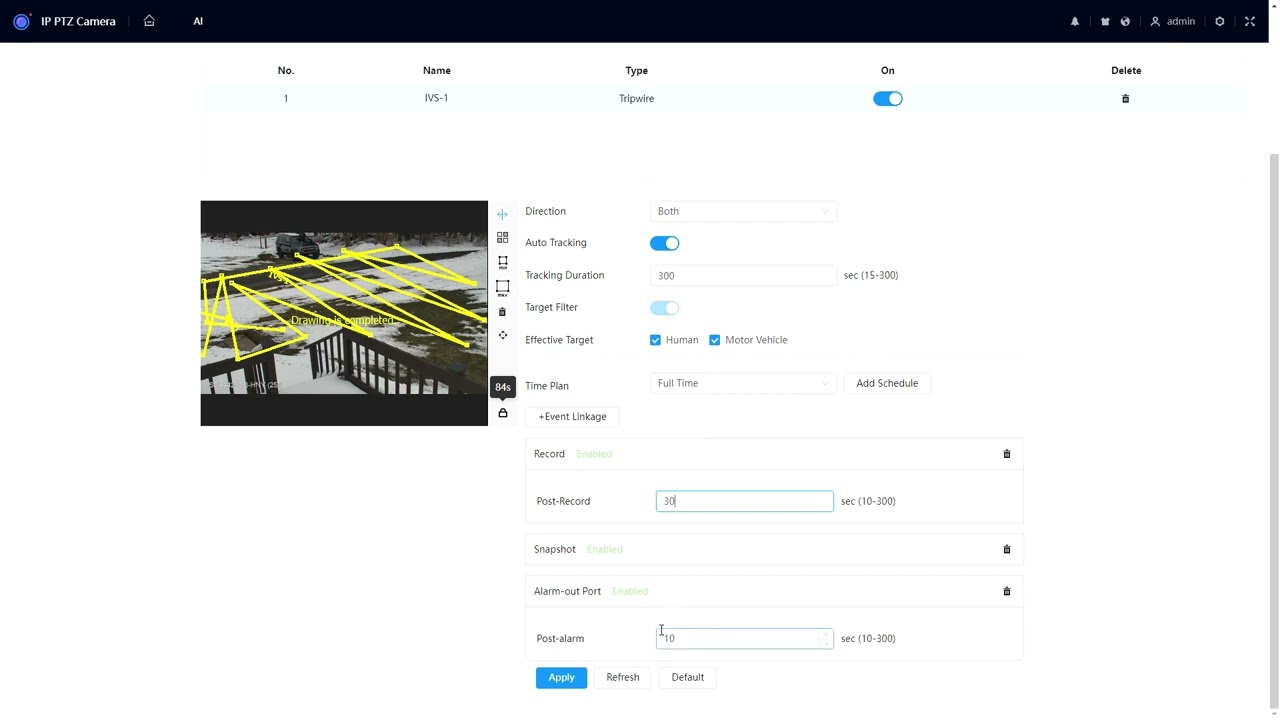Open the Direction dropdown
The image size is (1280, 720).
[x=743, y=211]
